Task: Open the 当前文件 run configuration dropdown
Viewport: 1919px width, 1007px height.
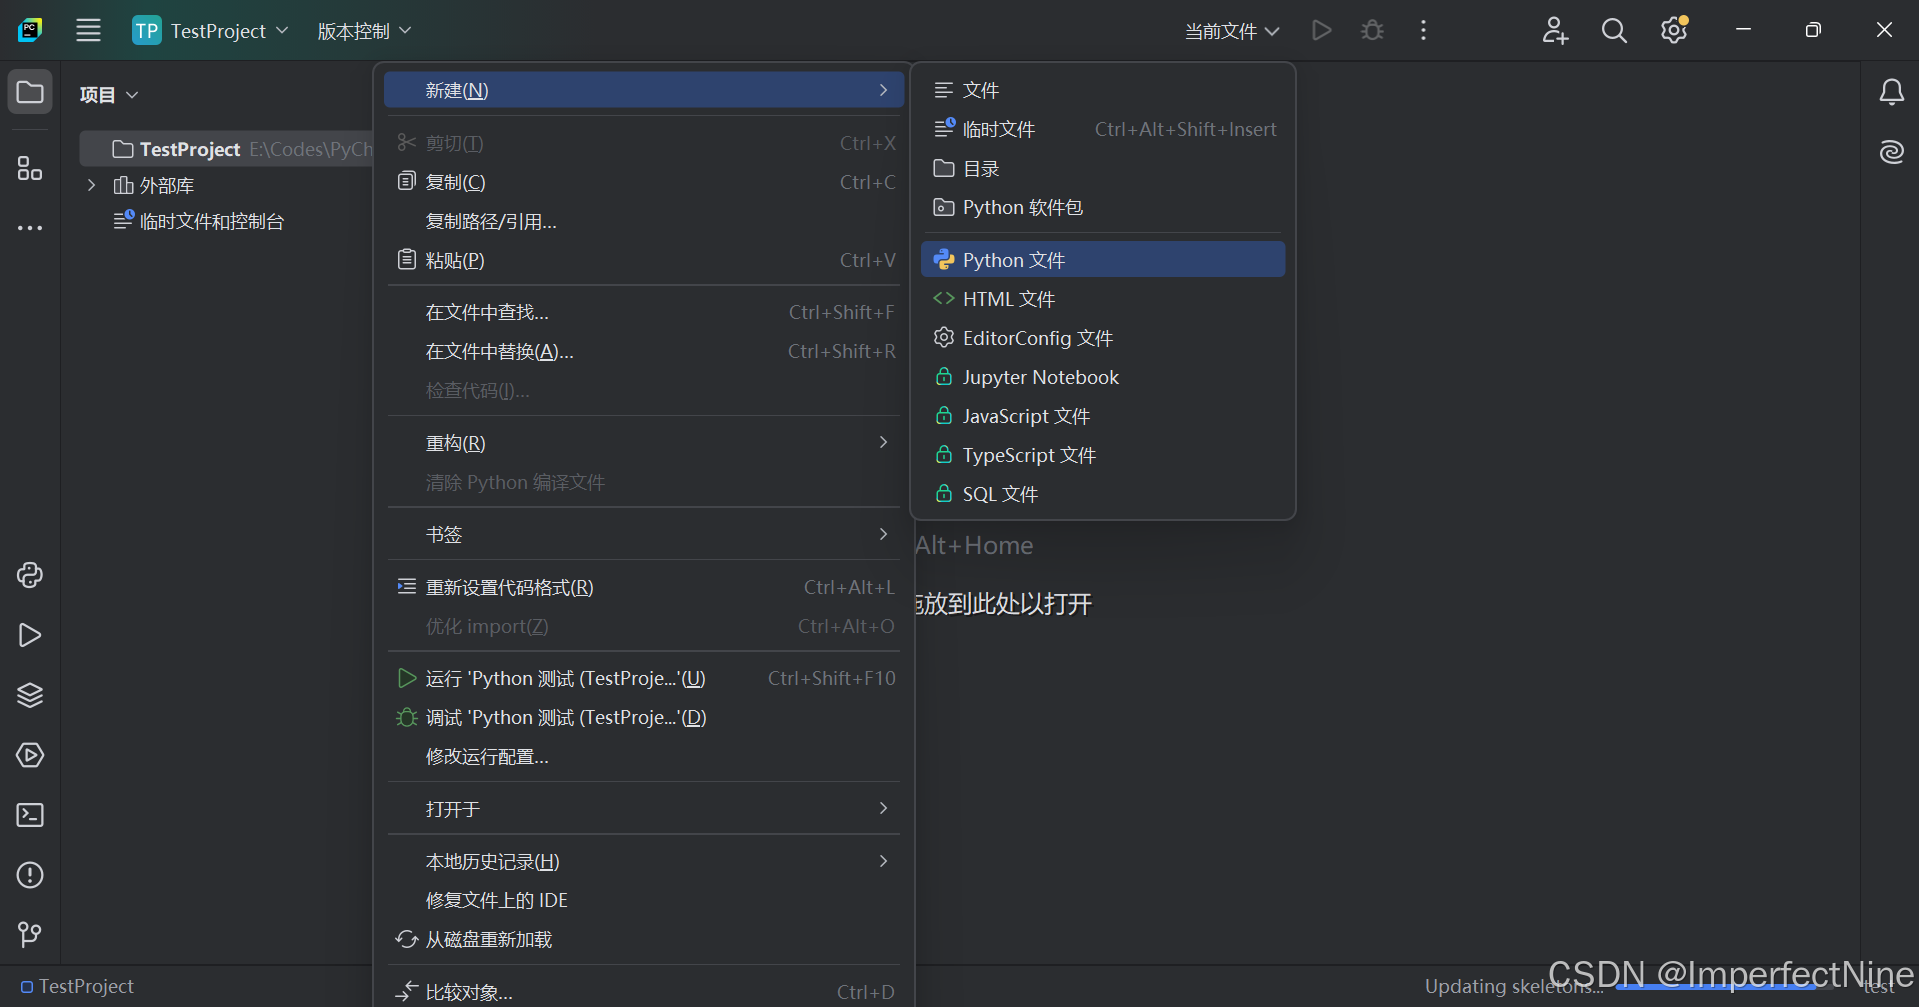Action: 1232,31
